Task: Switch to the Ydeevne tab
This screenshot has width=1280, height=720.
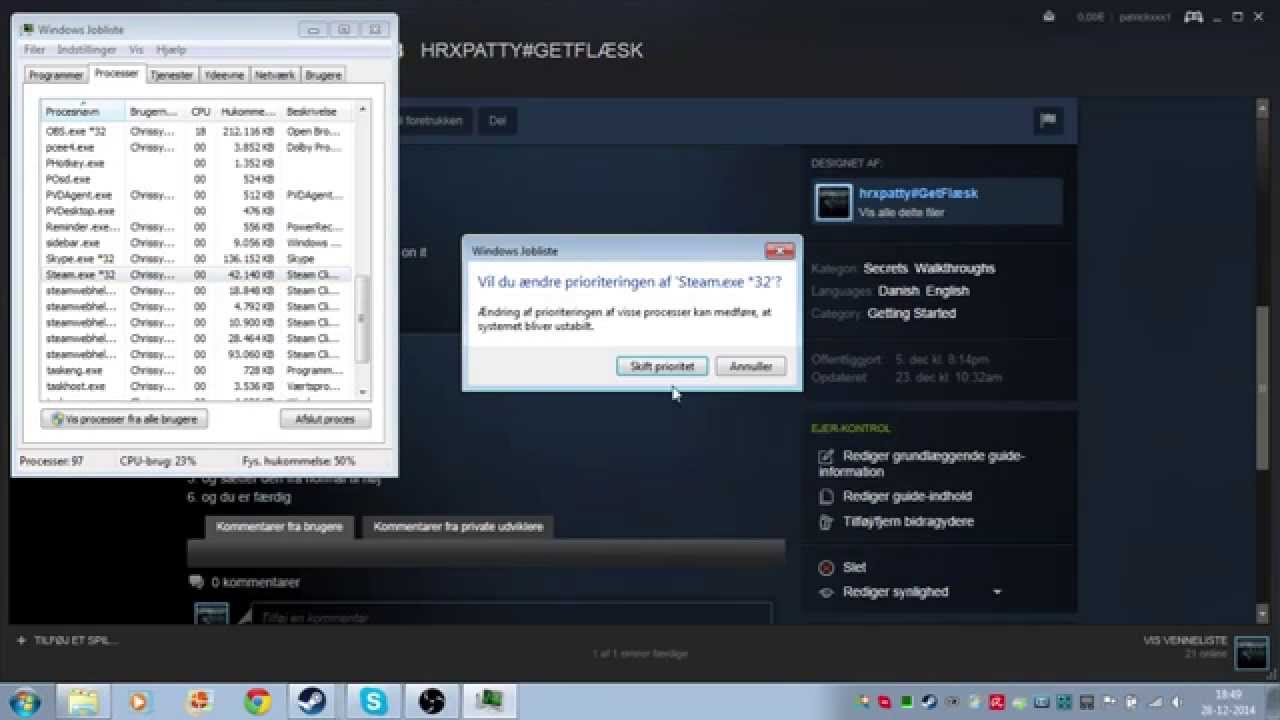Action: [x=223, y=75]
